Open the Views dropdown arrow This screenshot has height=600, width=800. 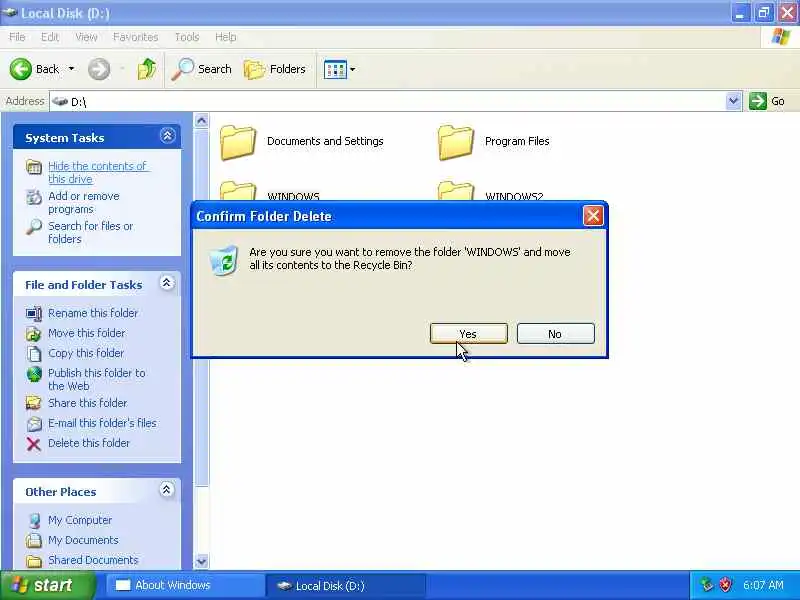pos(353,69)
